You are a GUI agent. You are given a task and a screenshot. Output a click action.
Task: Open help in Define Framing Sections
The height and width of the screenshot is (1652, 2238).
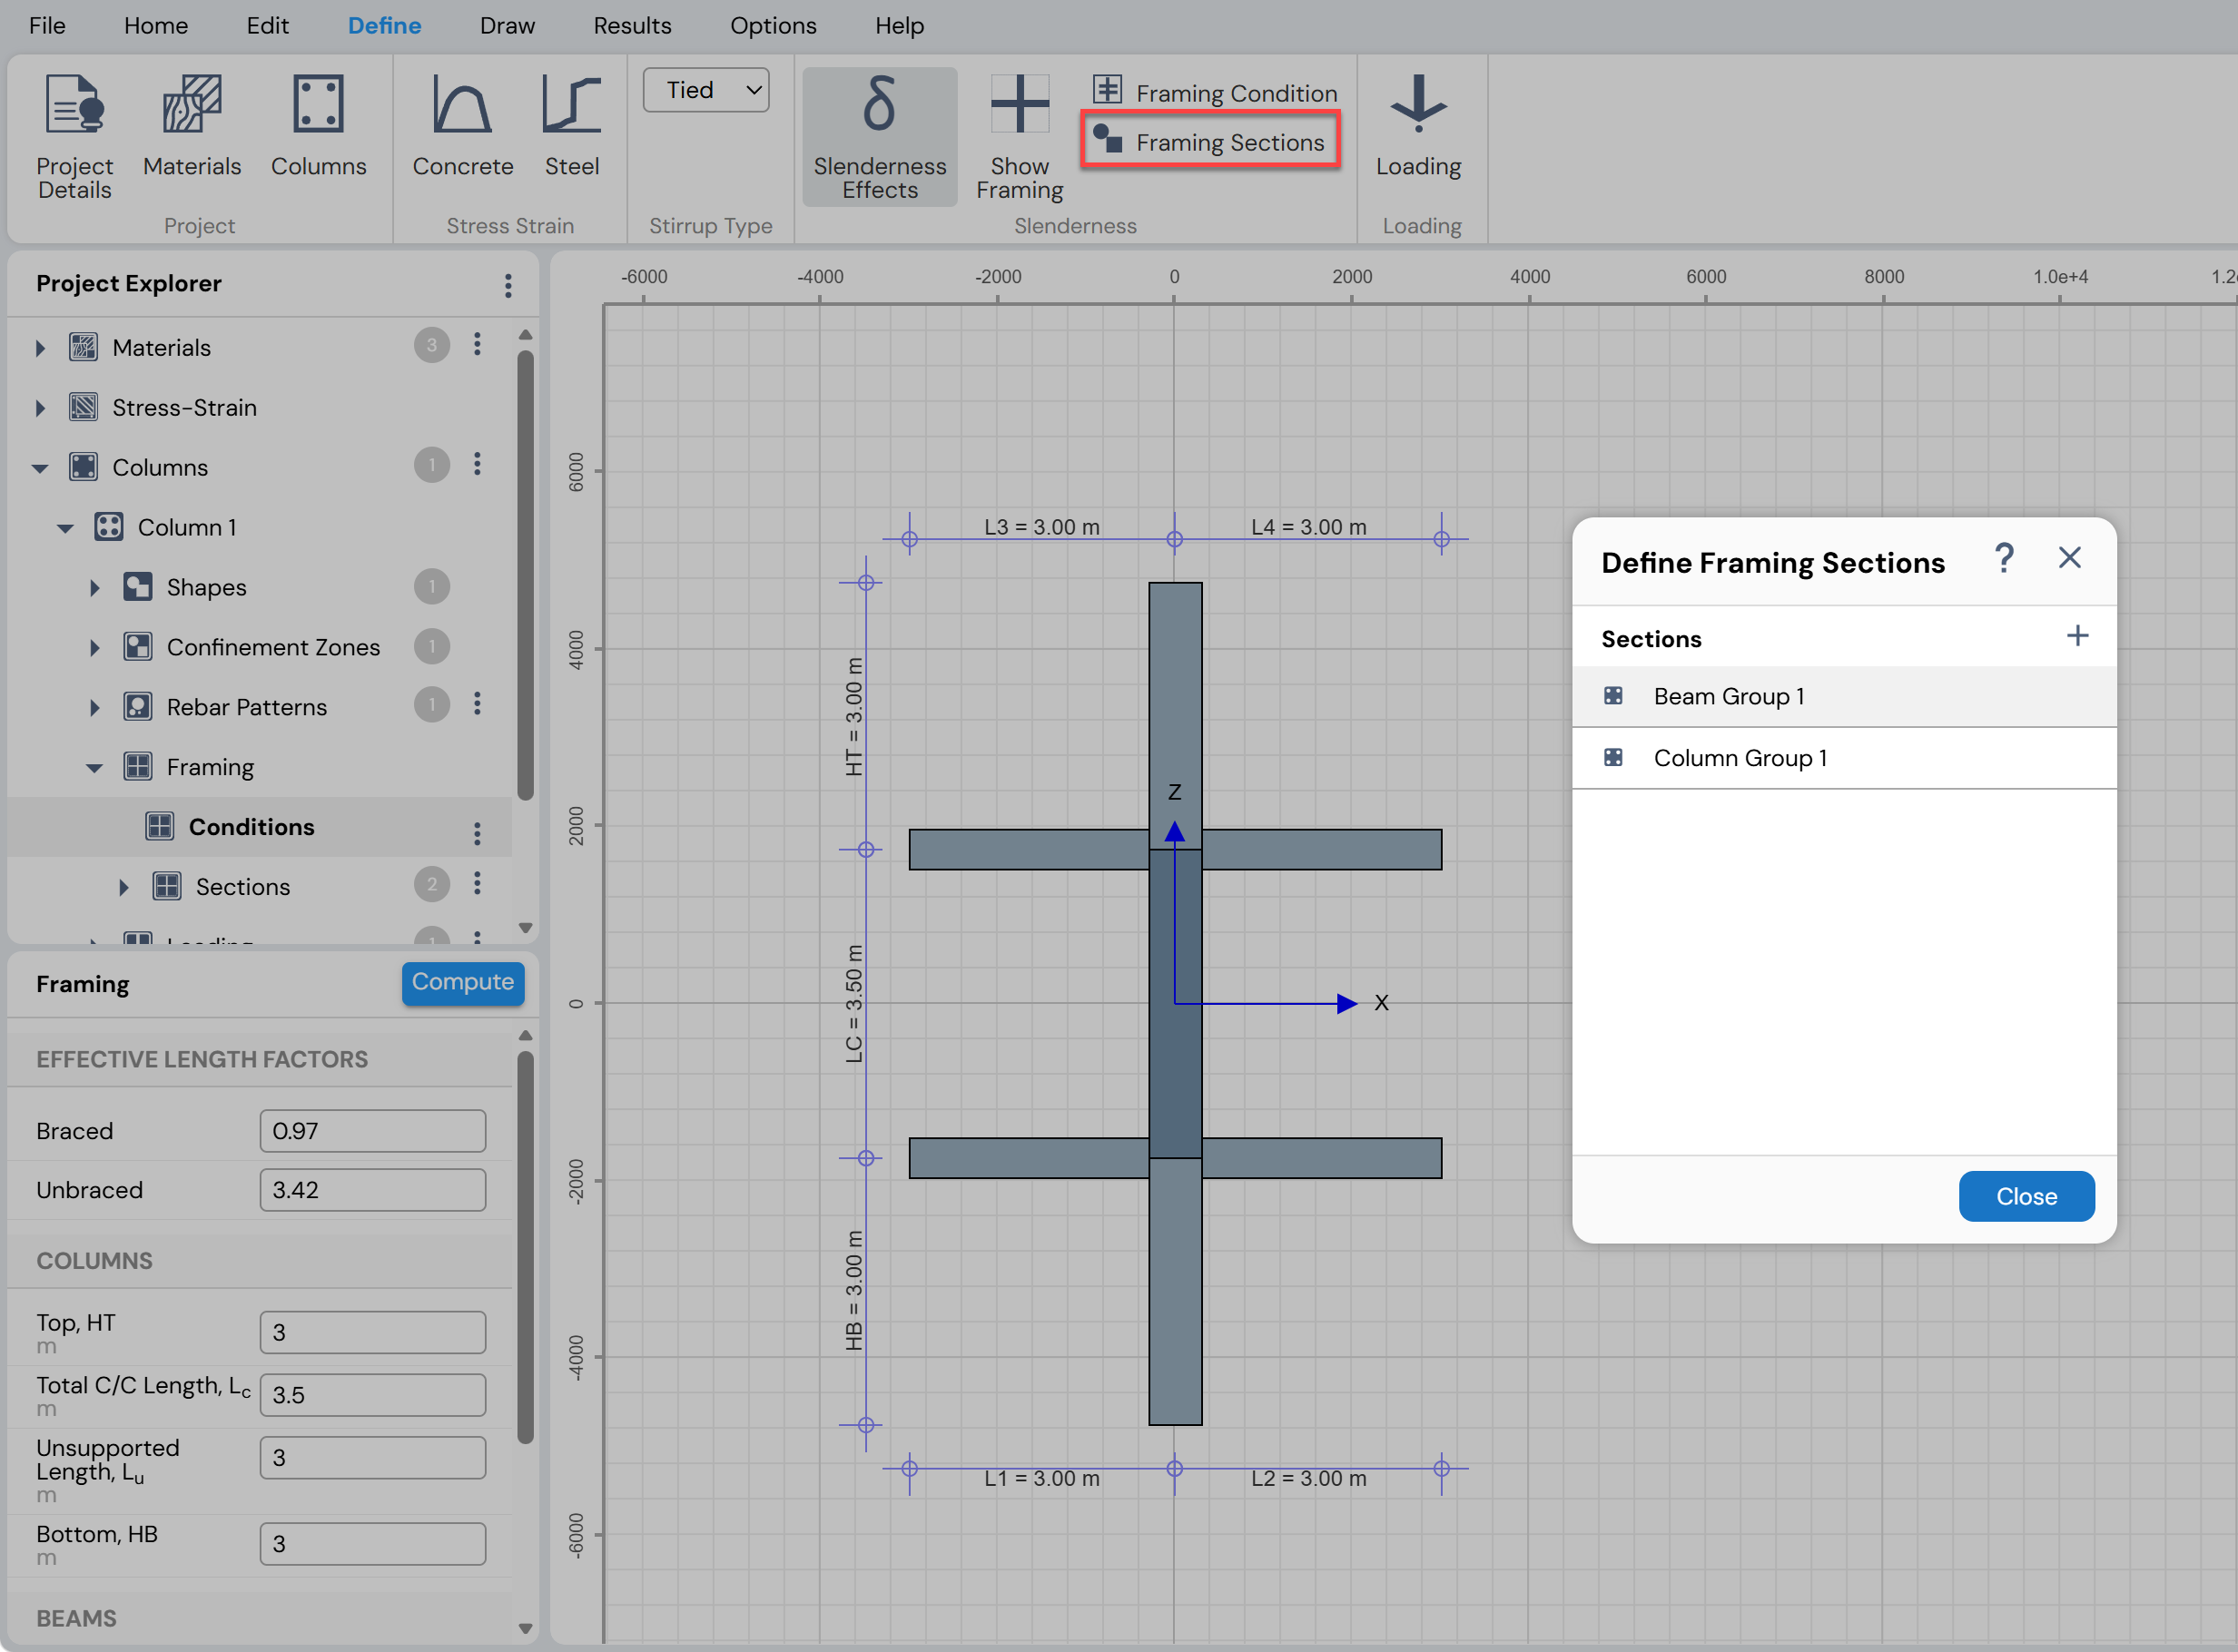[x=2004, y=558]
